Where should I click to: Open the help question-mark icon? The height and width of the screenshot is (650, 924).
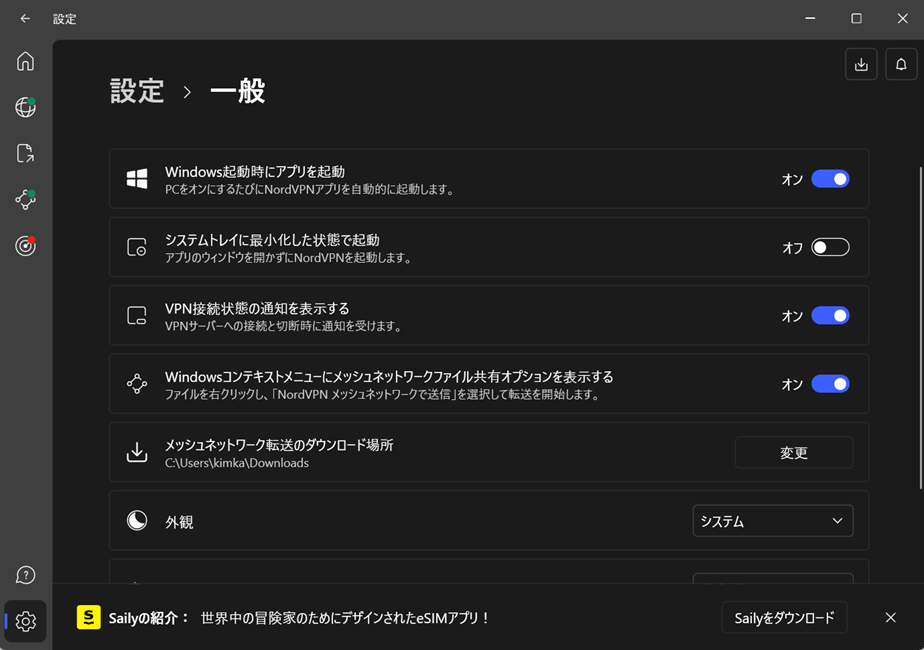coord(25,575)
